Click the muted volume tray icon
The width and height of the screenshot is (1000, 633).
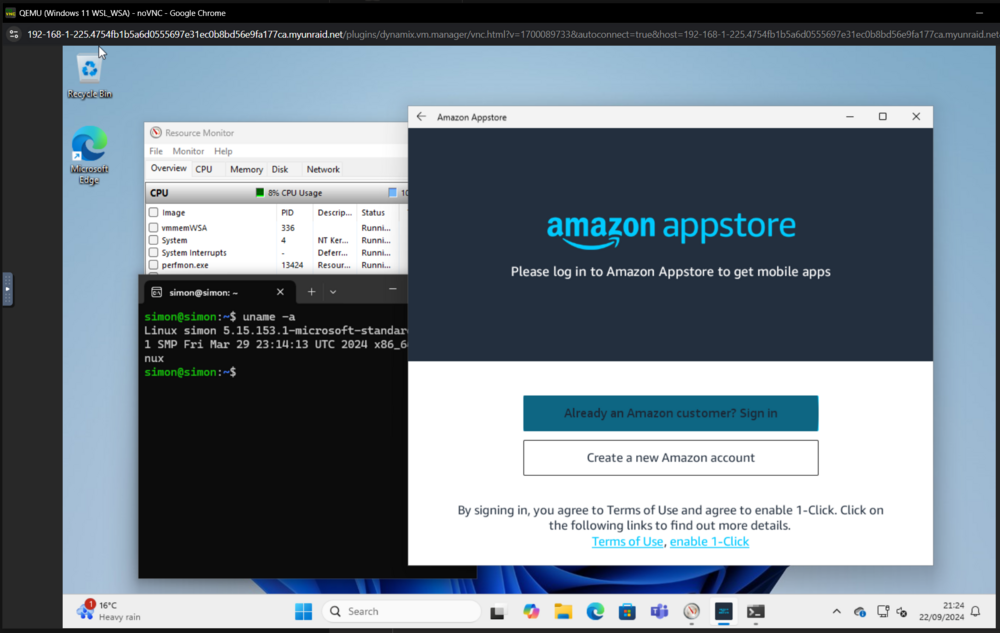[901, 612]
